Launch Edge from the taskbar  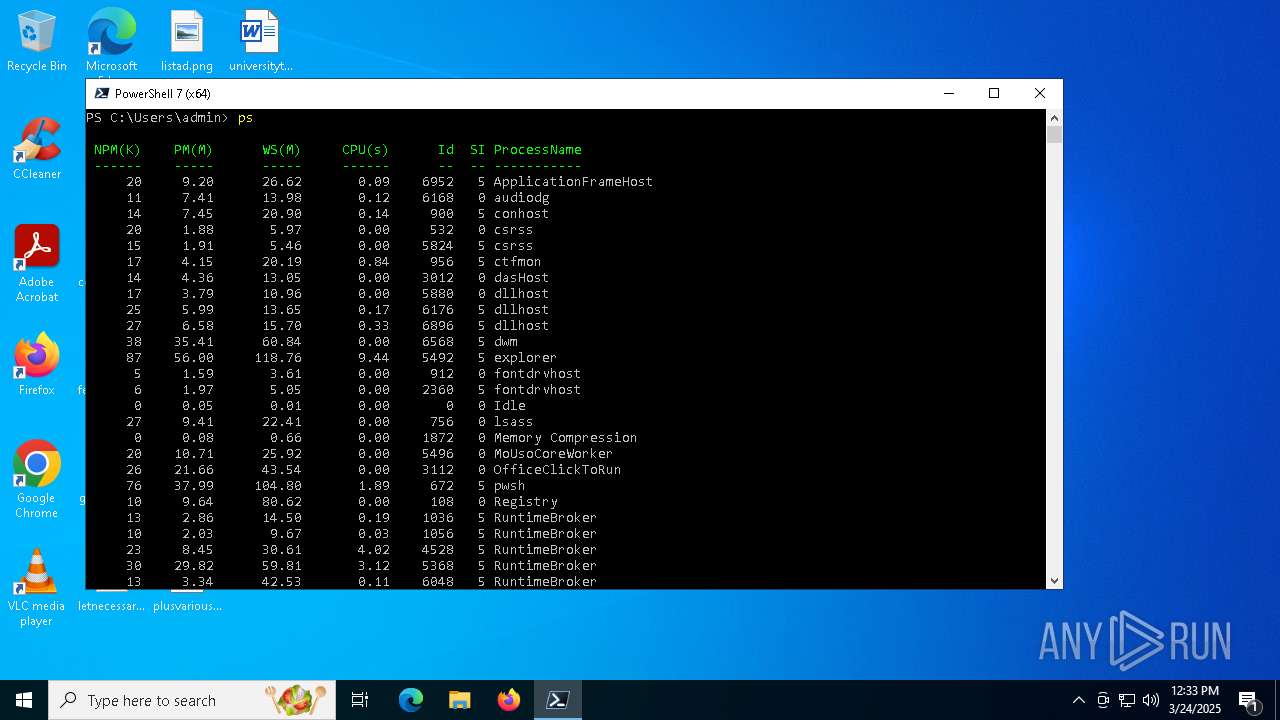pyautogui.click(x=411, y=700)
